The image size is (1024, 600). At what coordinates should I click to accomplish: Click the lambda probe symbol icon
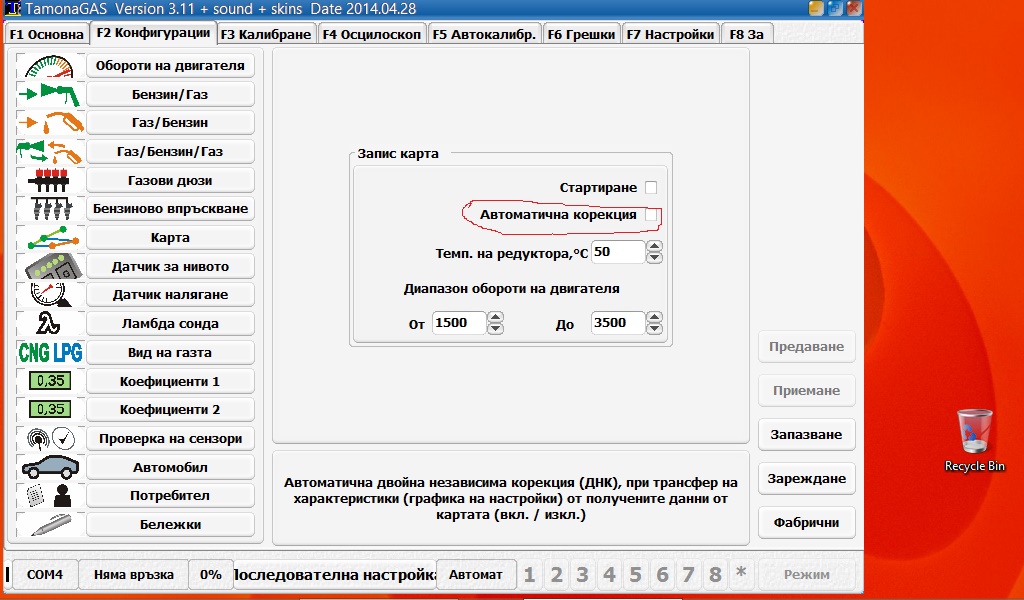(49, 324)
